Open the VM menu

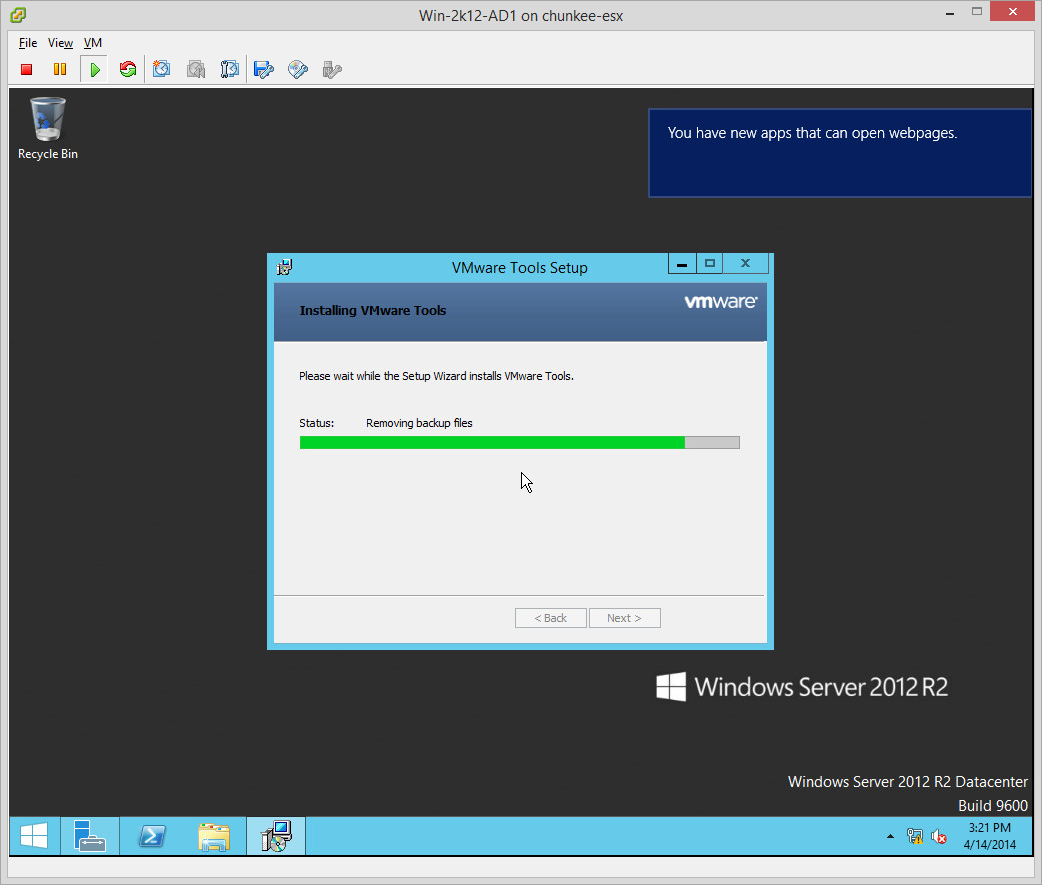[93, 43]
